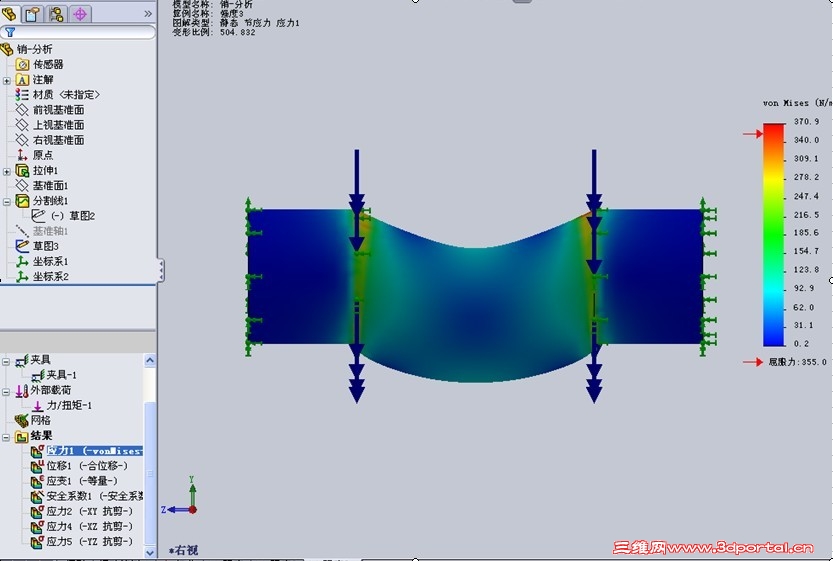Viewport: 833px width, 561px height.
Task: Collapse the 结果 results folder
Action: (x=6, y=438)
